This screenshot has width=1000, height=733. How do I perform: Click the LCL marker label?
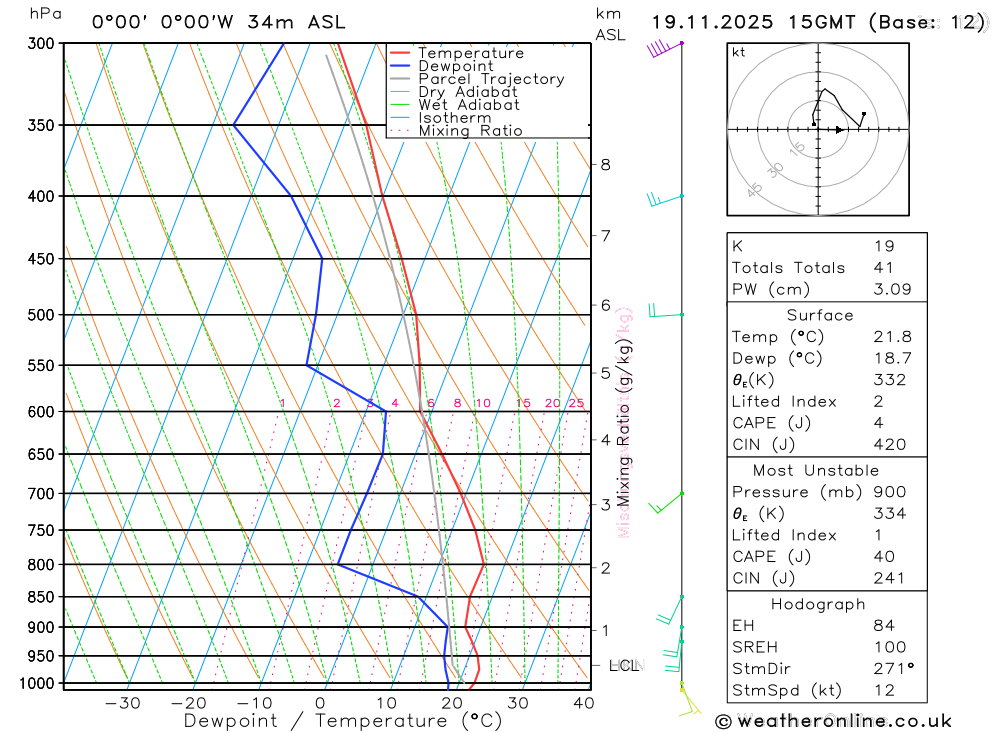click(624, 666)
